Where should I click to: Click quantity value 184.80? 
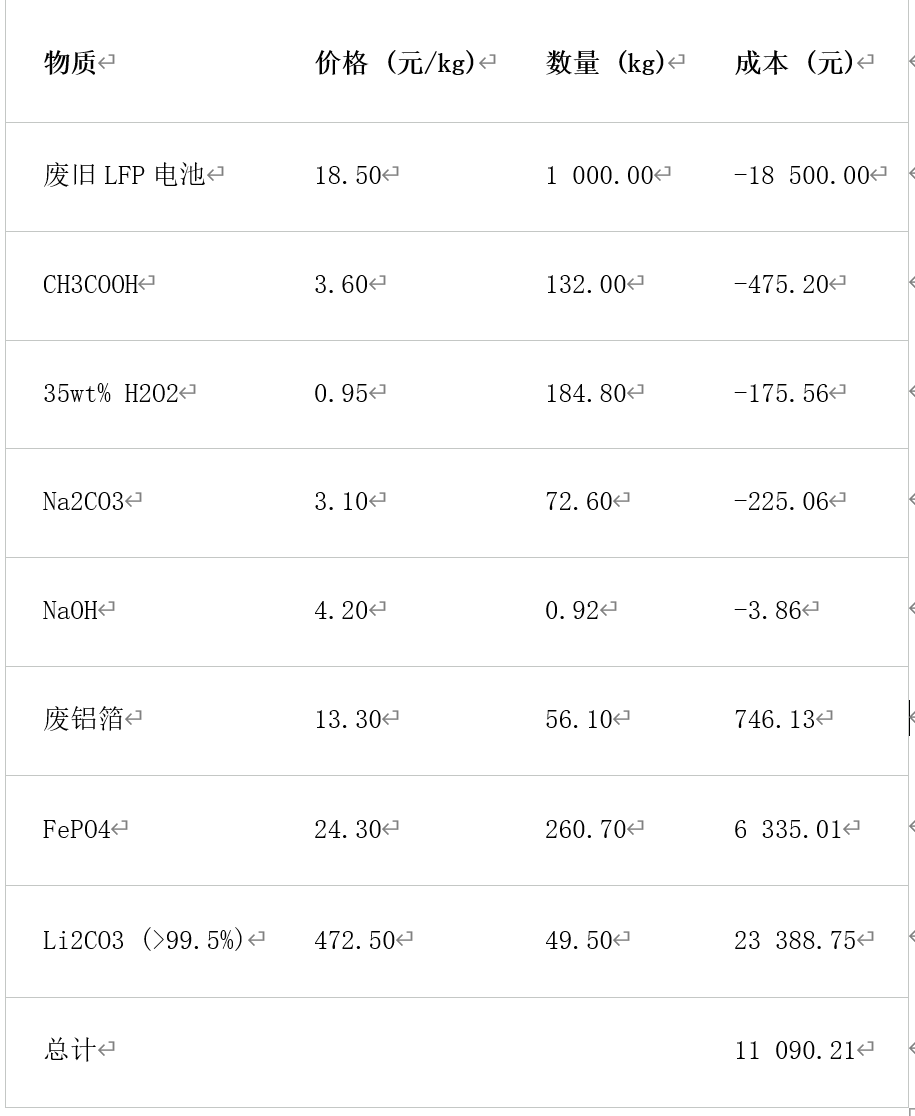(586, 393)
